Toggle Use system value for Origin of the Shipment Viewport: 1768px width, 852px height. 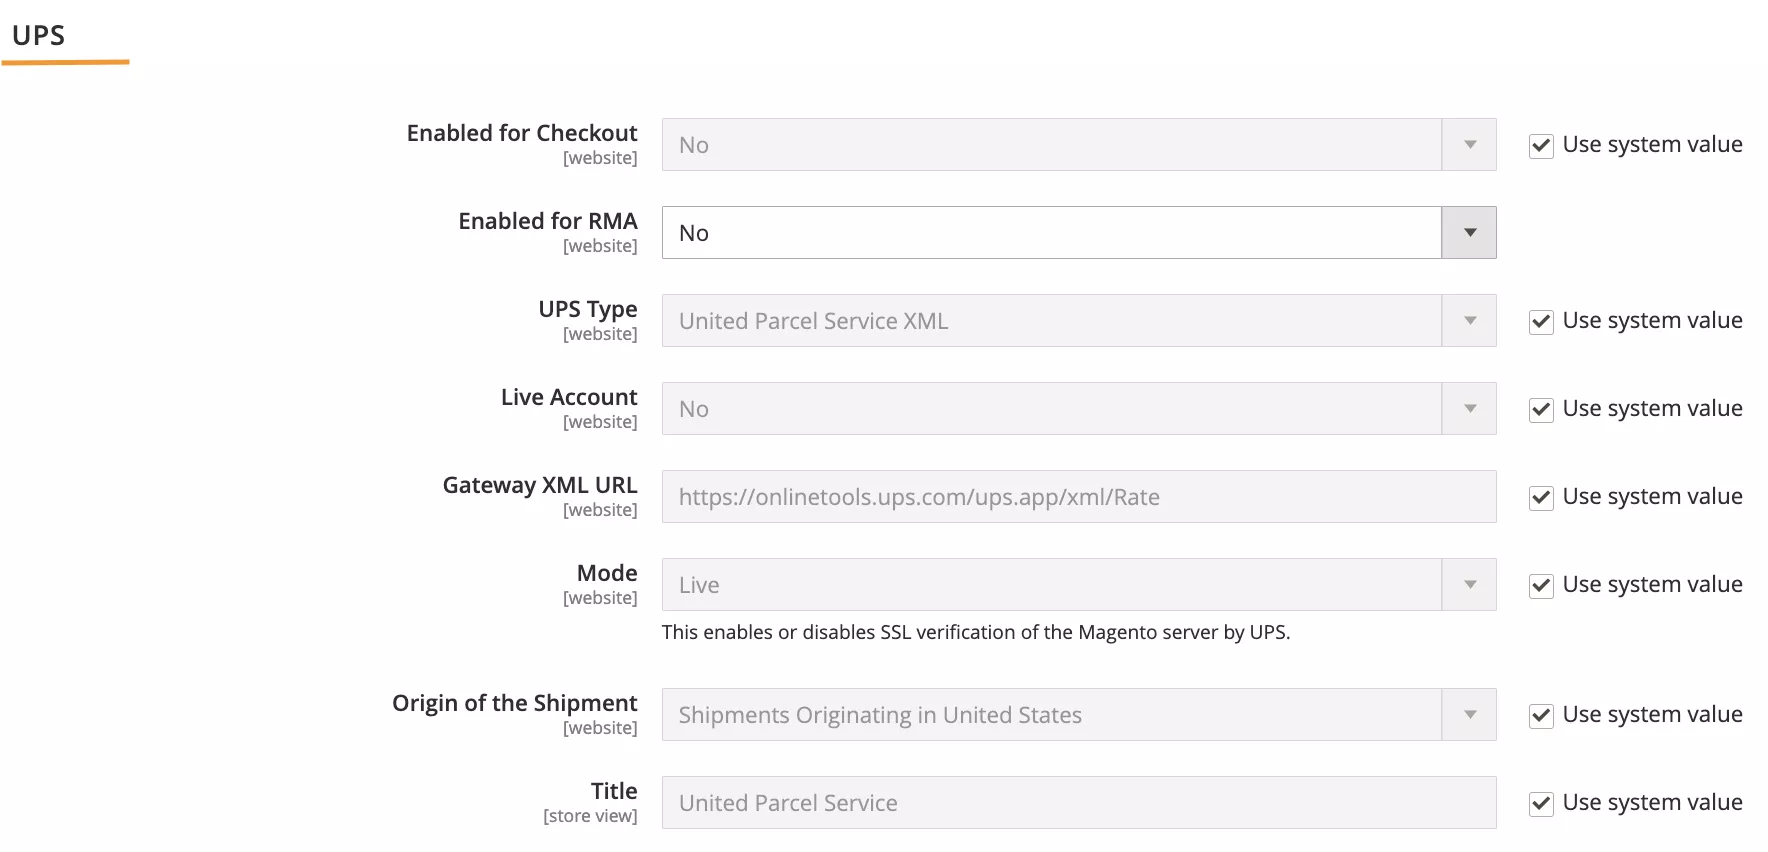(1541, 716)
